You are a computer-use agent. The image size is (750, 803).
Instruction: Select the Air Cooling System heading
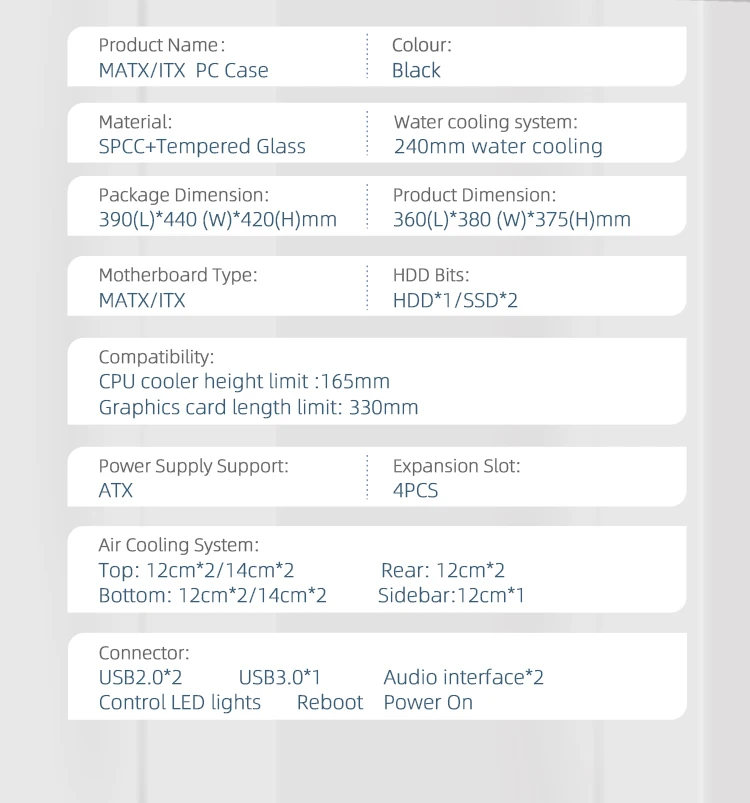(178, 545)
